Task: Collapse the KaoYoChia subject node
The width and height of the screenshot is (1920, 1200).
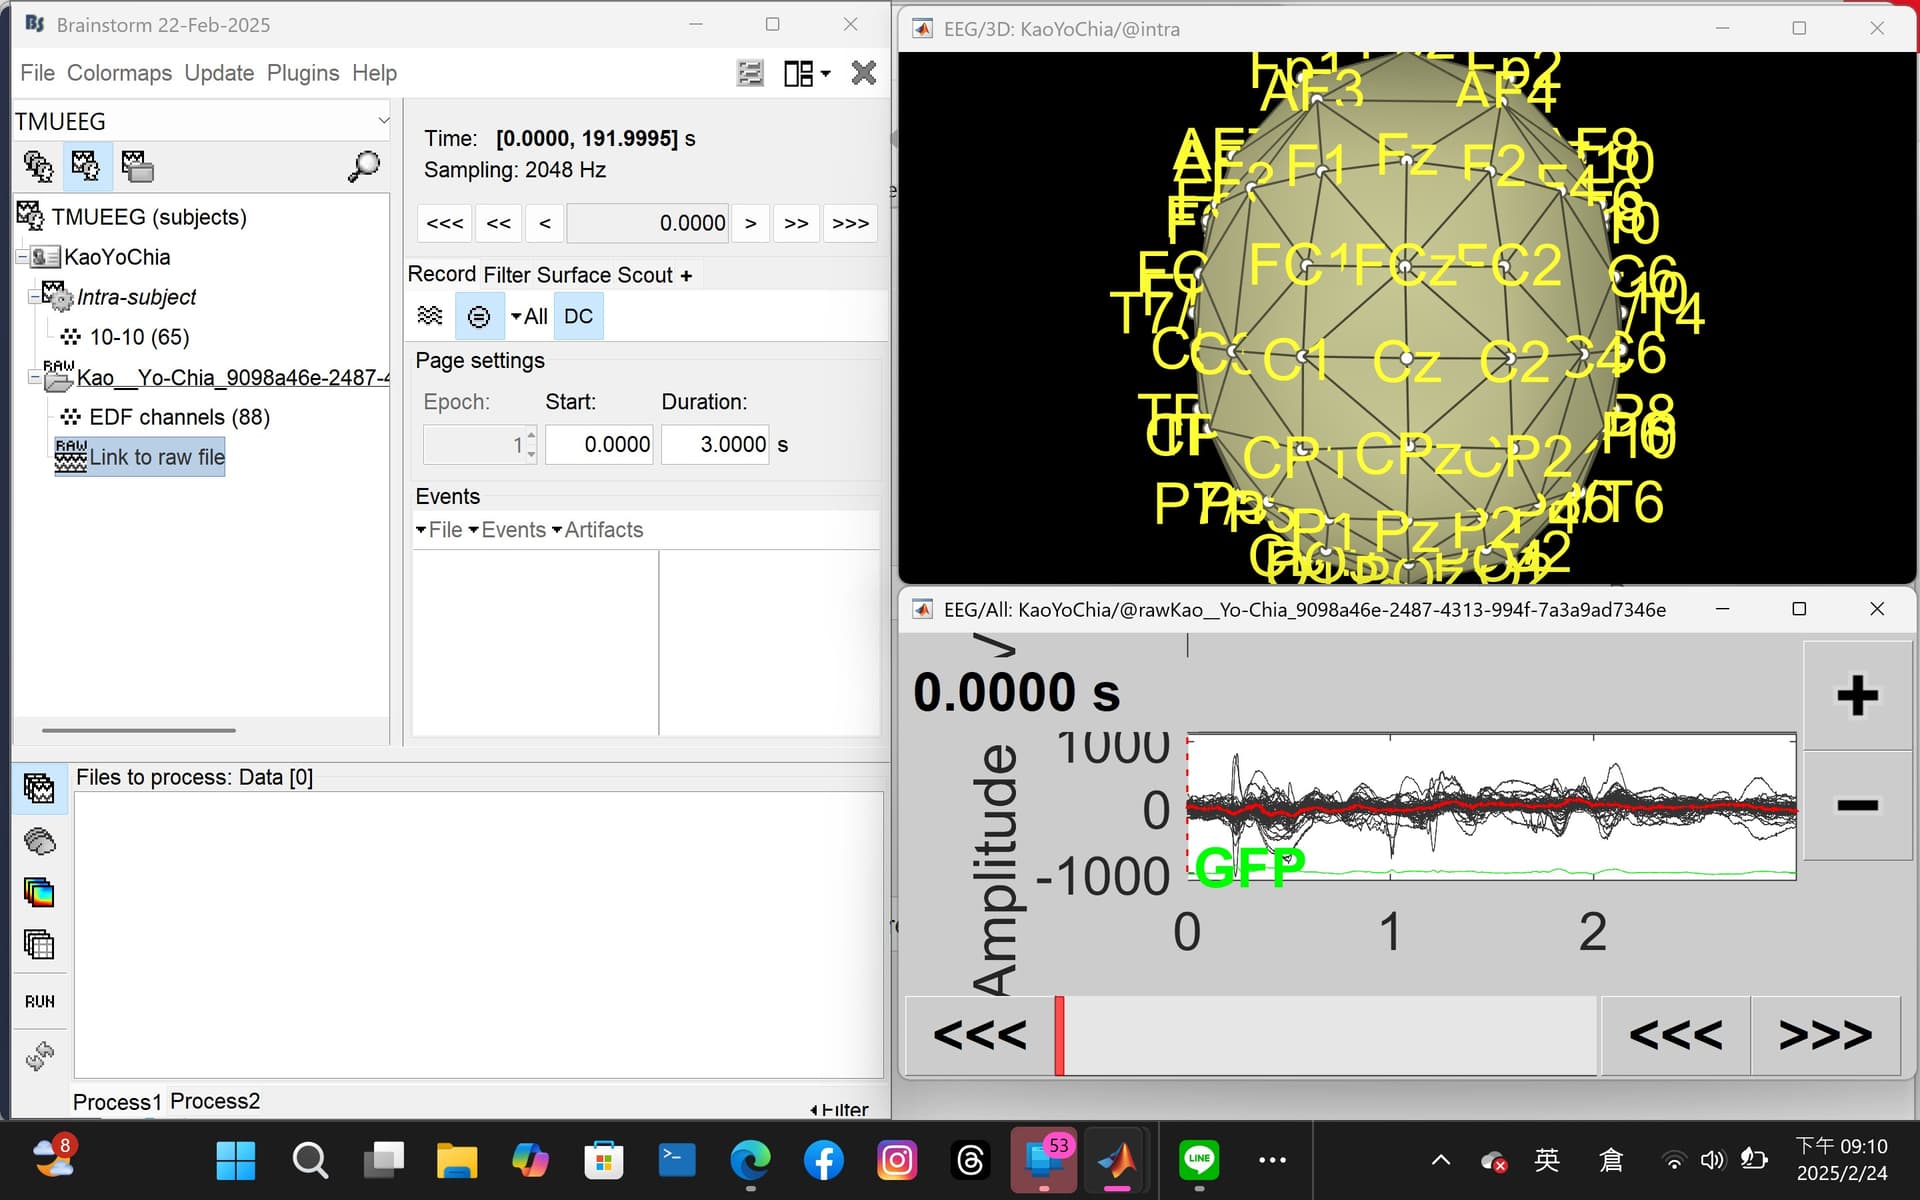Action: coord(22,257)
